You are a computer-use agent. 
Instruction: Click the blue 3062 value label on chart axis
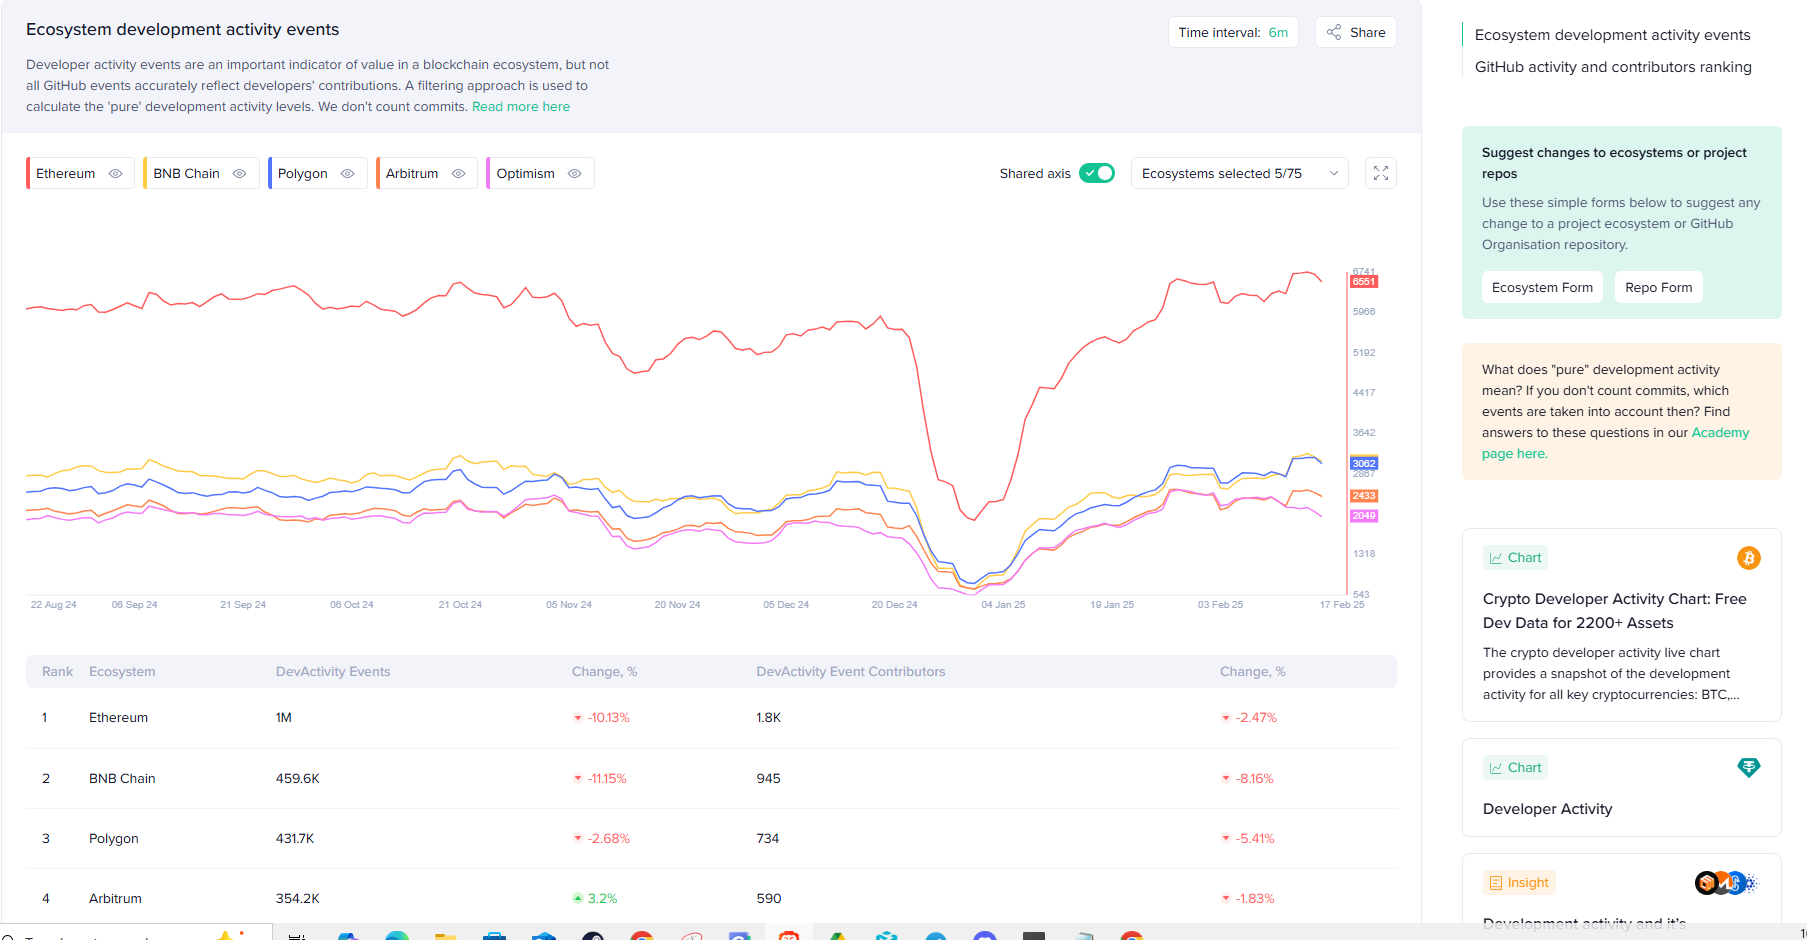1364,464
